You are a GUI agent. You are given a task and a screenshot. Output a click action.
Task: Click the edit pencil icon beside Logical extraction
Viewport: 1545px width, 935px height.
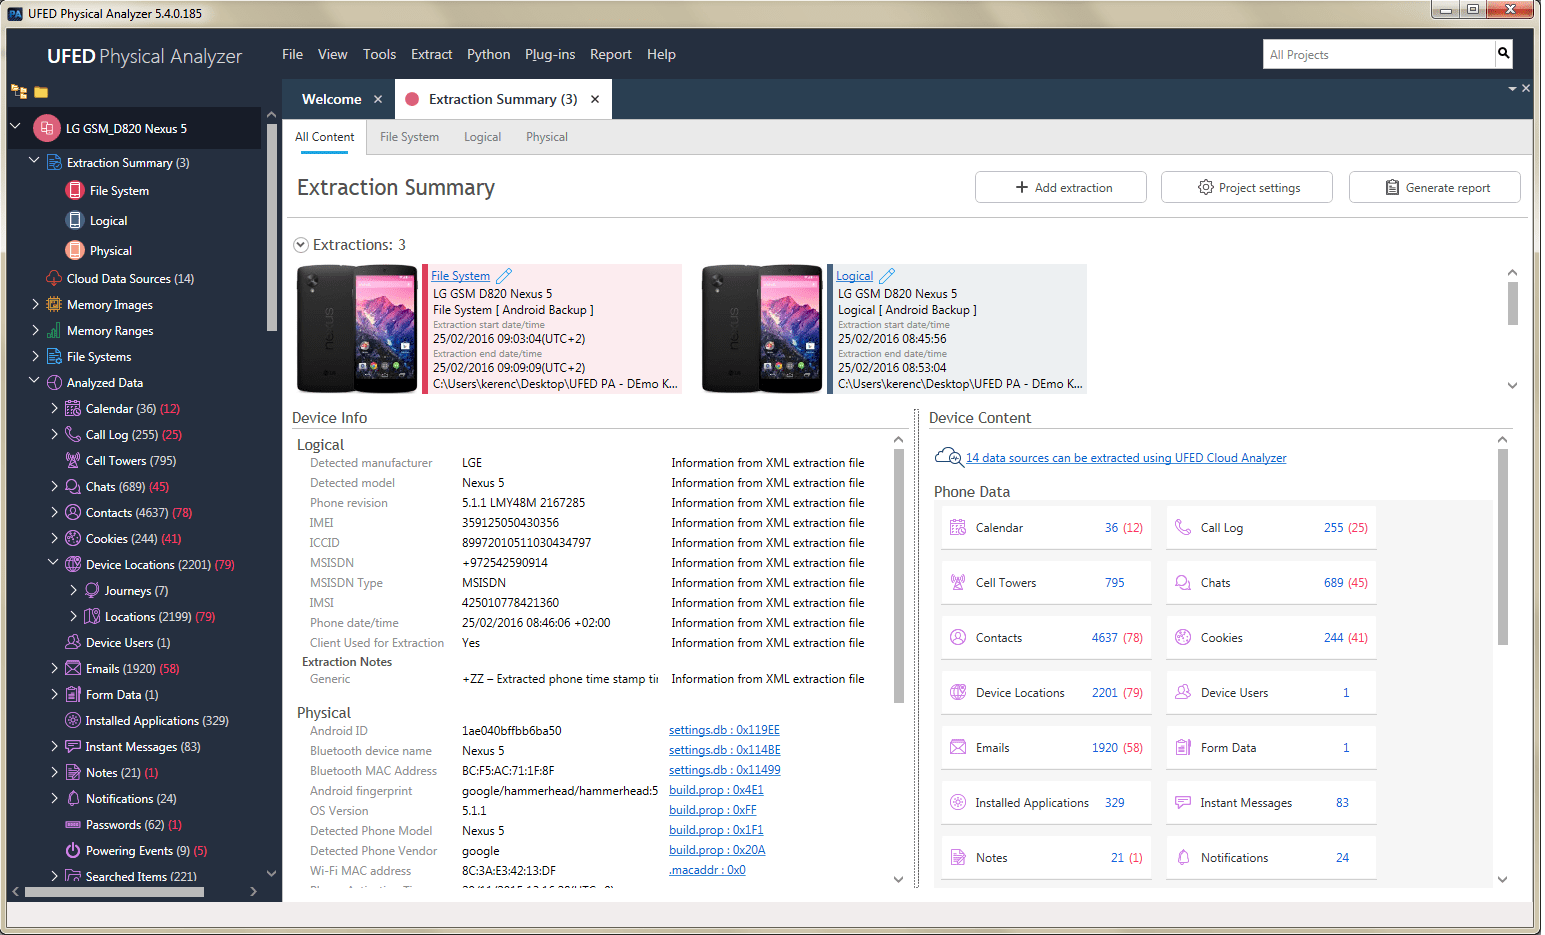pyautogui.click(x=887, y=276)
